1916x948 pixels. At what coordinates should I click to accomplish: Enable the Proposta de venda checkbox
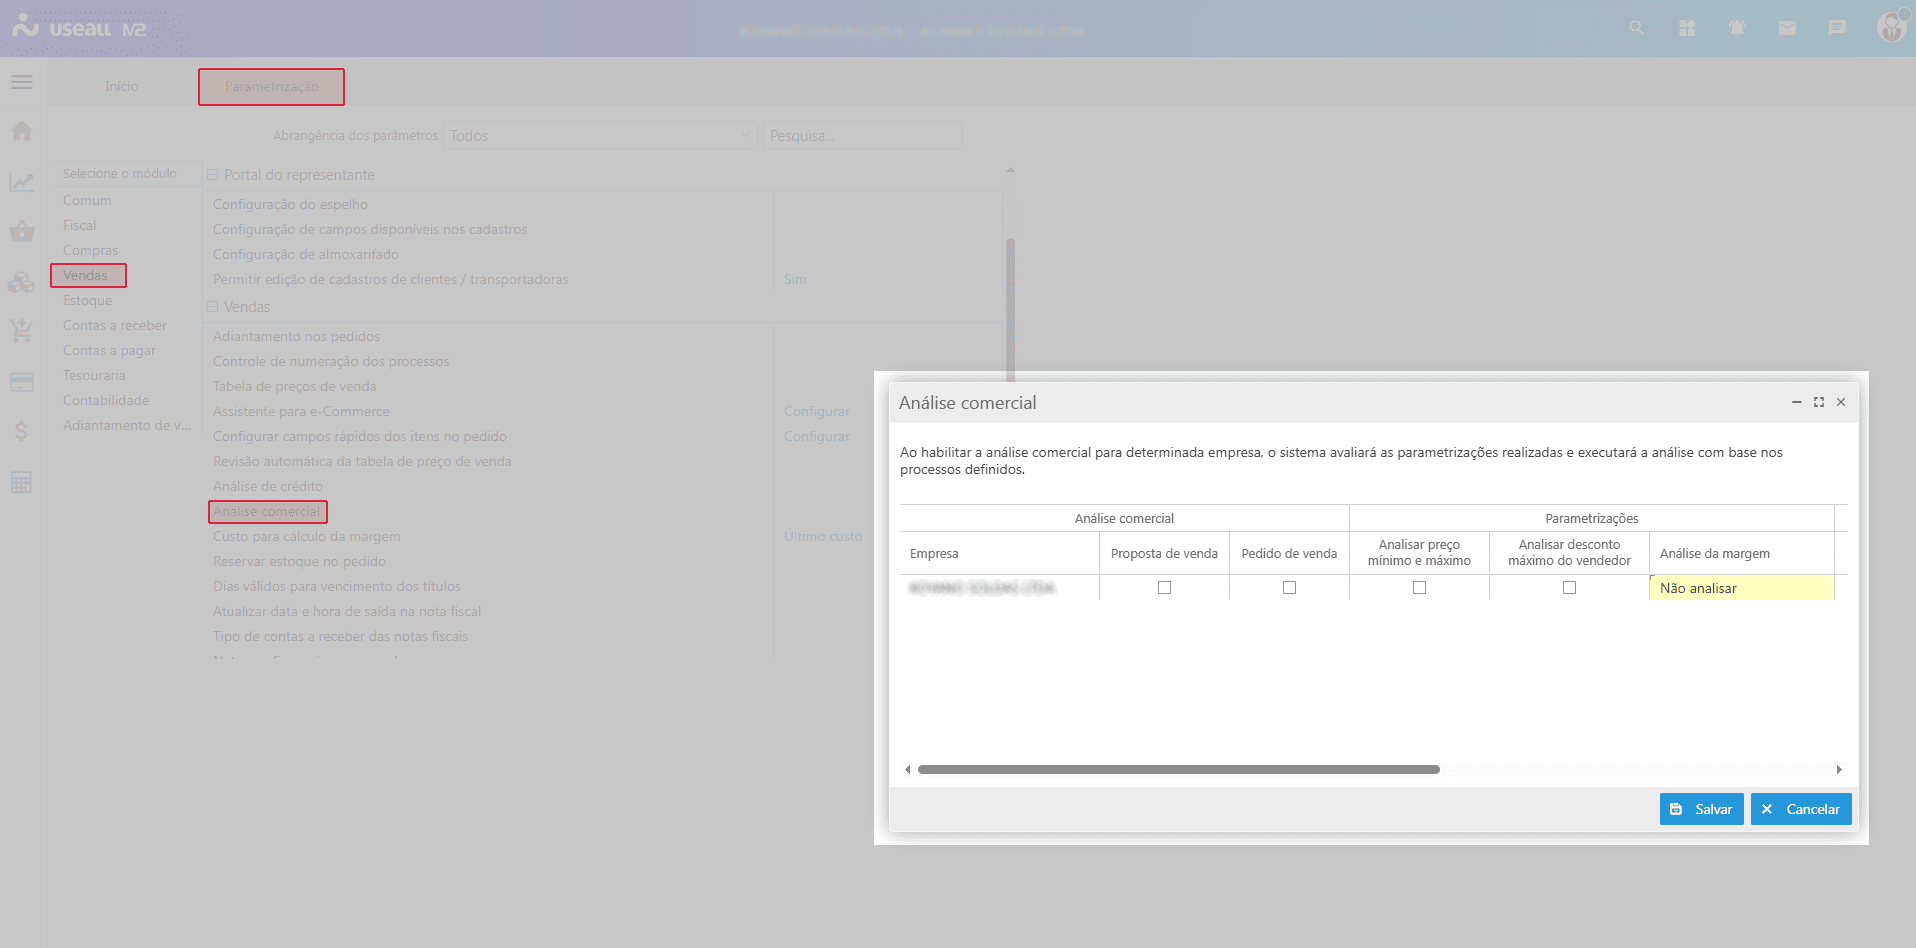tap(1164, 588)
